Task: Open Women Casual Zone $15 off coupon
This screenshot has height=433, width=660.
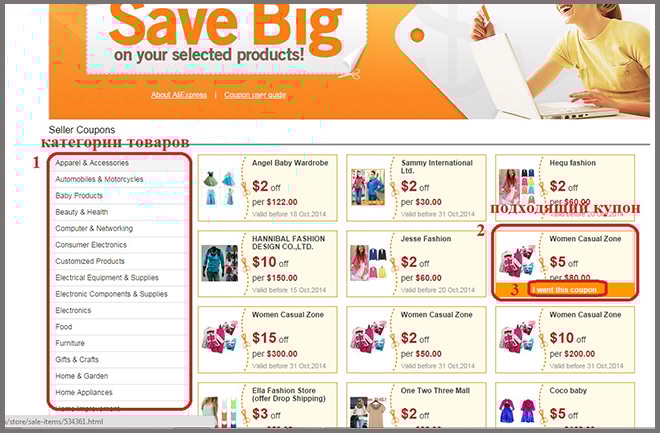Action: point(267,340)
